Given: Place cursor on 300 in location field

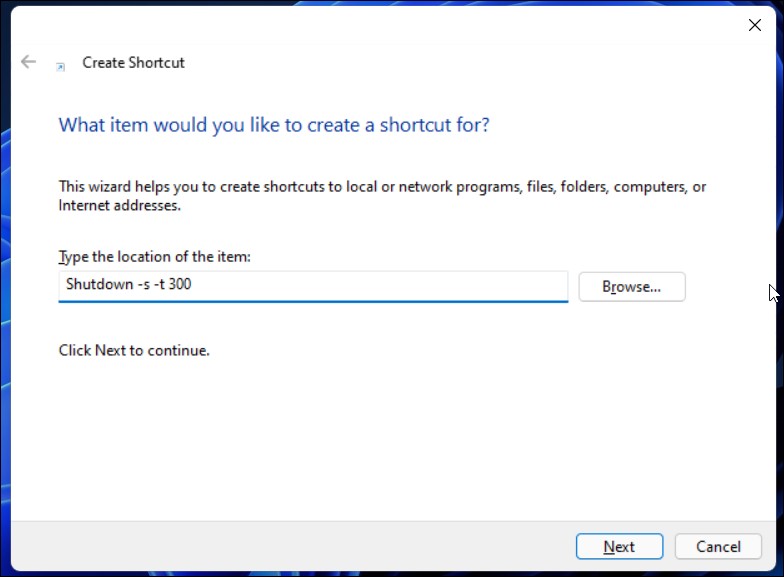Looking at the screenshot, I should [x=180, y=284].
